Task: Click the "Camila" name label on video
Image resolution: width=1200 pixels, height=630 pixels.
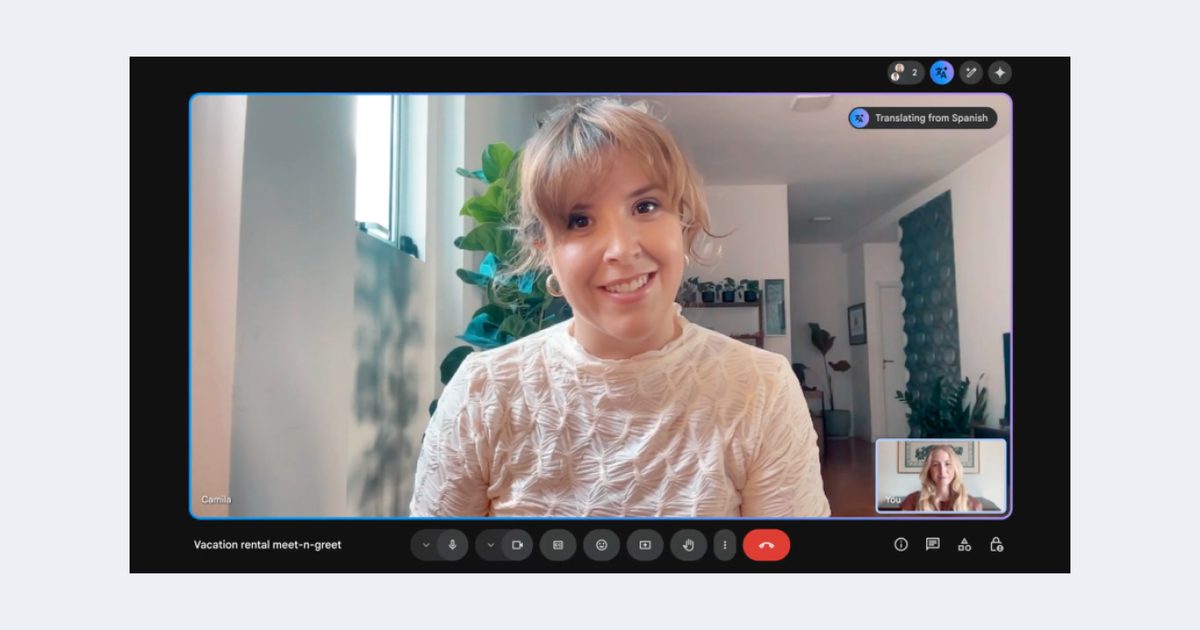Action: tap(217, 499)
